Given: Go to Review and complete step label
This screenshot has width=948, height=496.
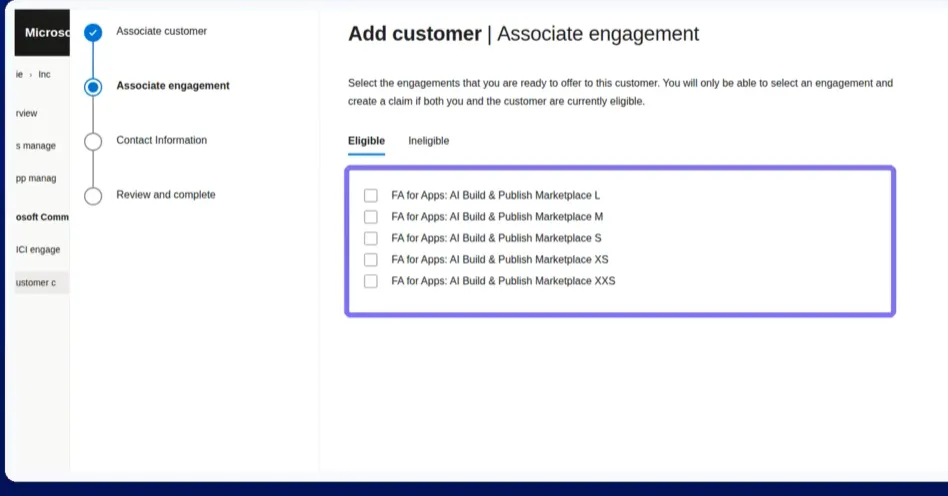Looking at the screenshot, I should click(x=166, y=195).
